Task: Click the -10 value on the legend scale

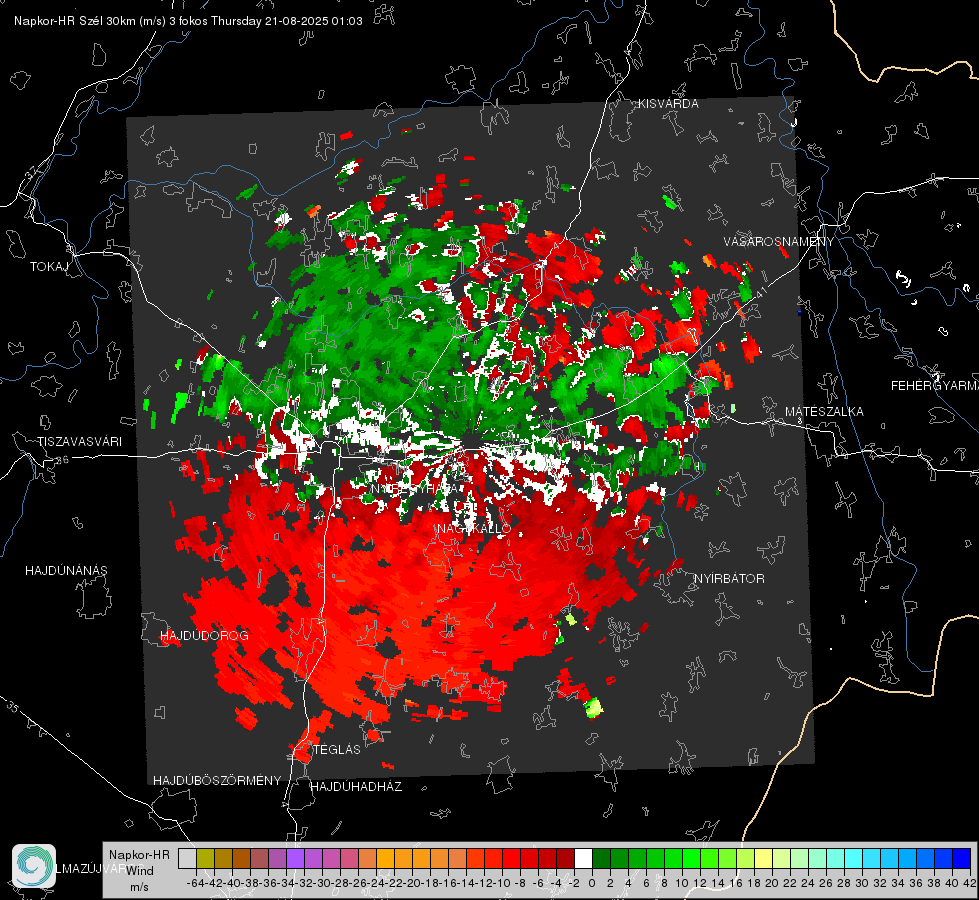Action: point(501,883)
